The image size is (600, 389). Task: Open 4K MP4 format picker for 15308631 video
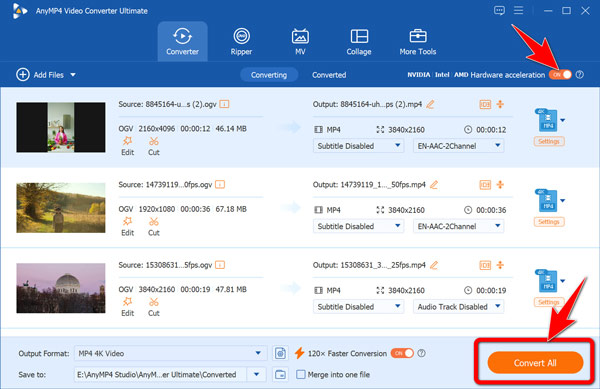pyautogui.click(x=549, y=281)
